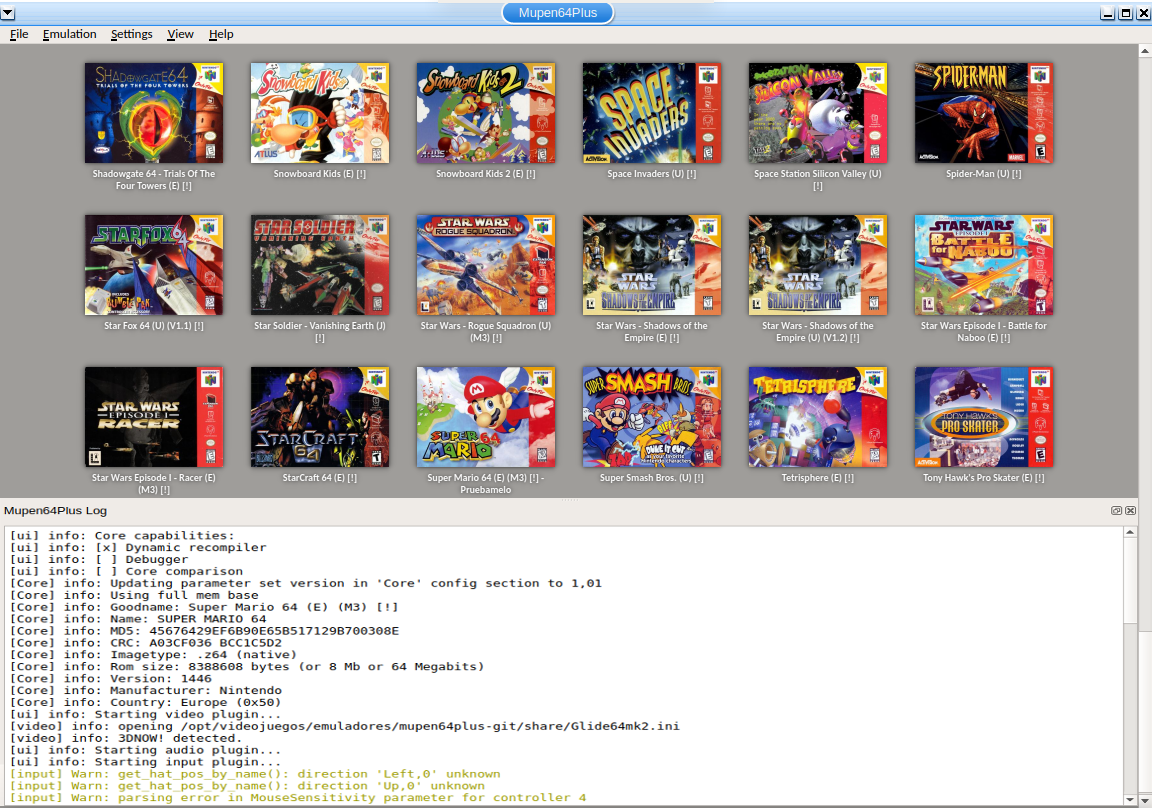Select the Super Mario 64 cover
This screenshot has width=1152, height=808.
tap(486, 416)
